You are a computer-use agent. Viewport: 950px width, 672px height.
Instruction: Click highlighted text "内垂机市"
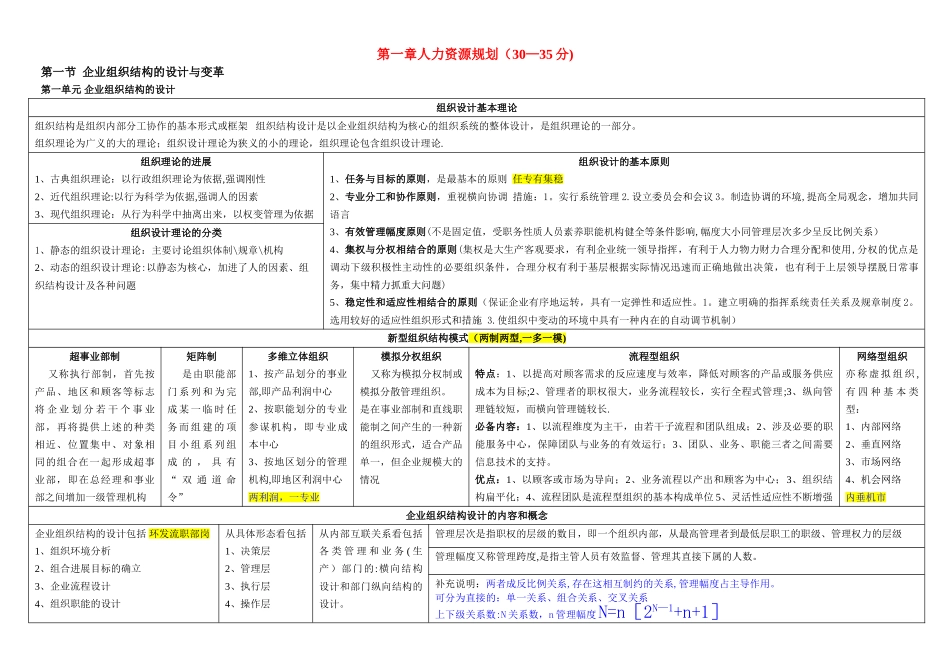(x=865, y=497)
